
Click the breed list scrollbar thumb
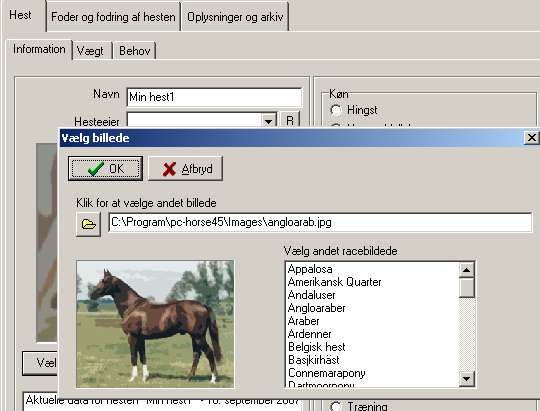point(467,288)
